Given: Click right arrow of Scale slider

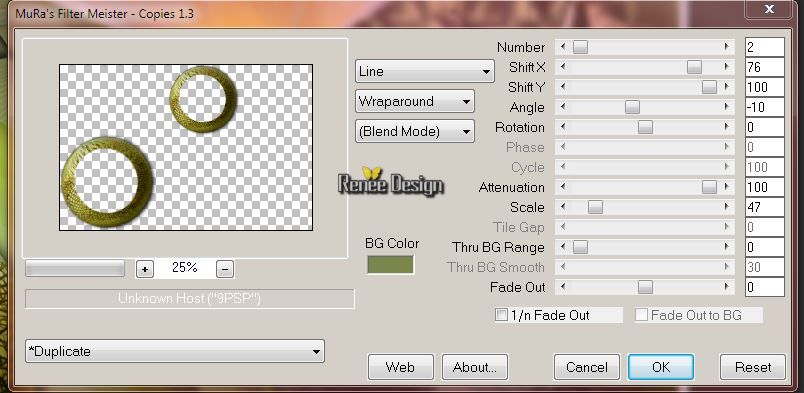Looking at the screenshot, I should click(x=727, y=207).
